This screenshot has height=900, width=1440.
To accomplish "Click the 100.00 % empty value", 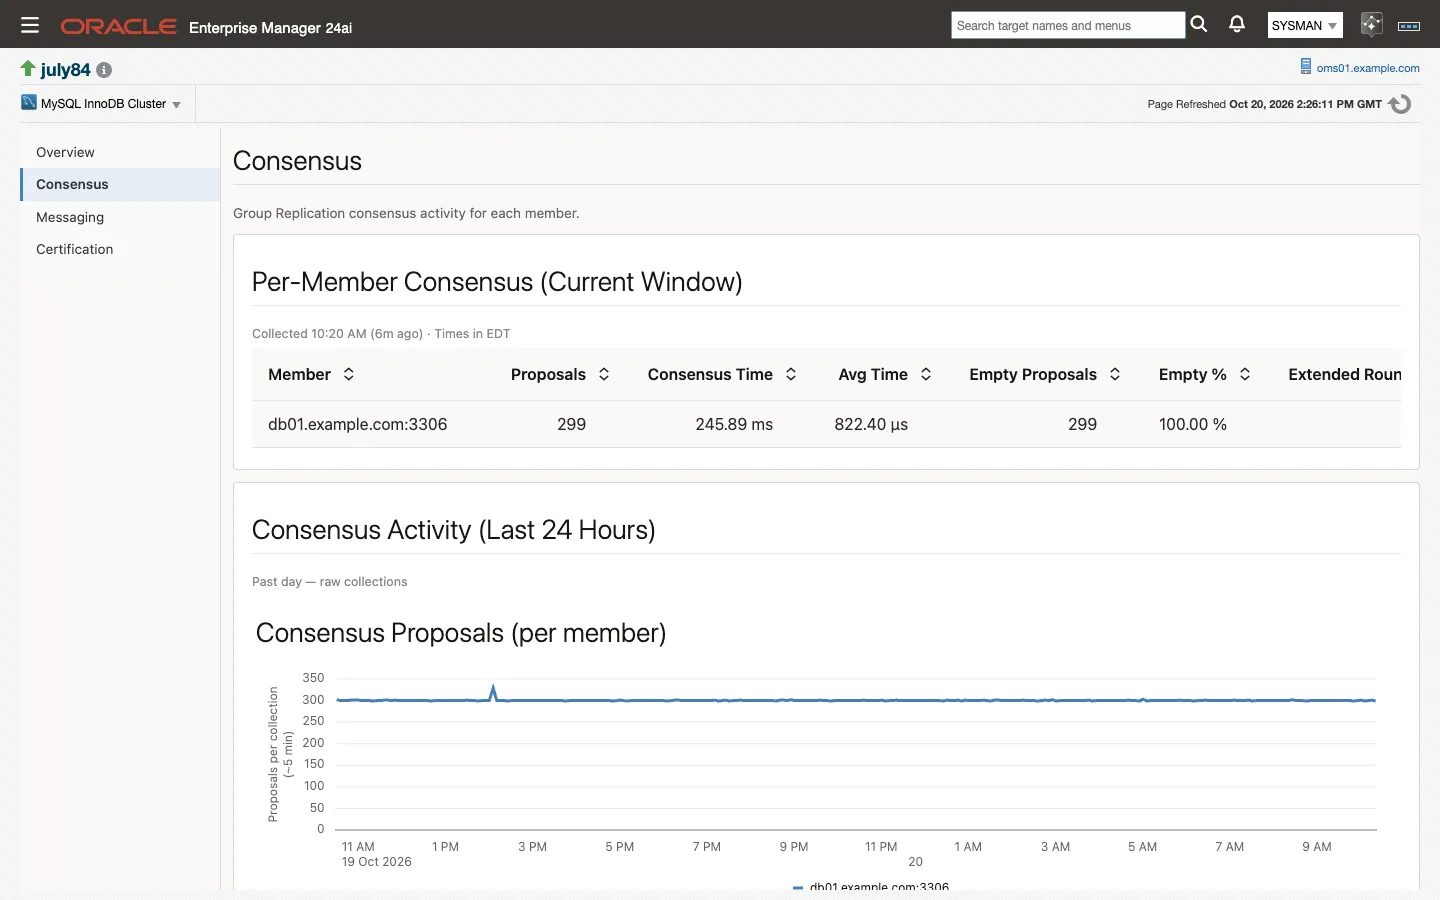I will coord(1193,424).
